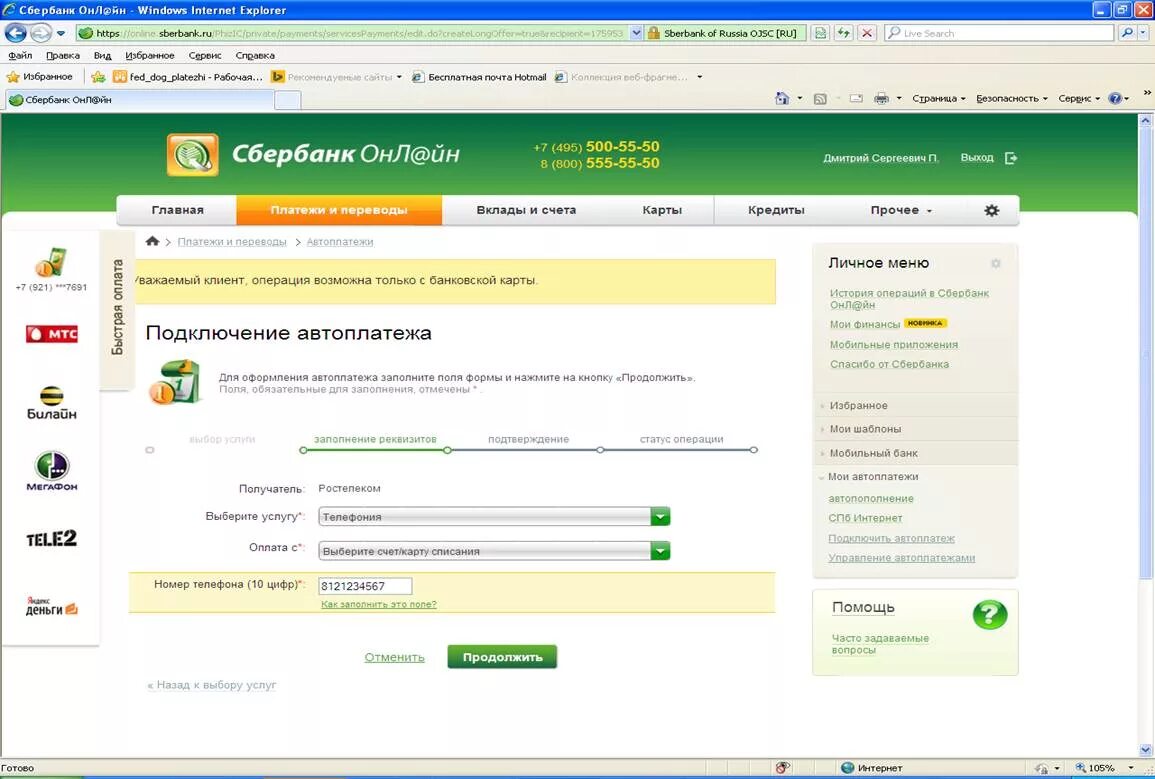This screenshot has height=779, width=1155.
Task: Open the СПб Интернет autopayment link
Action: pyautogui.click(x=865, y=518)
